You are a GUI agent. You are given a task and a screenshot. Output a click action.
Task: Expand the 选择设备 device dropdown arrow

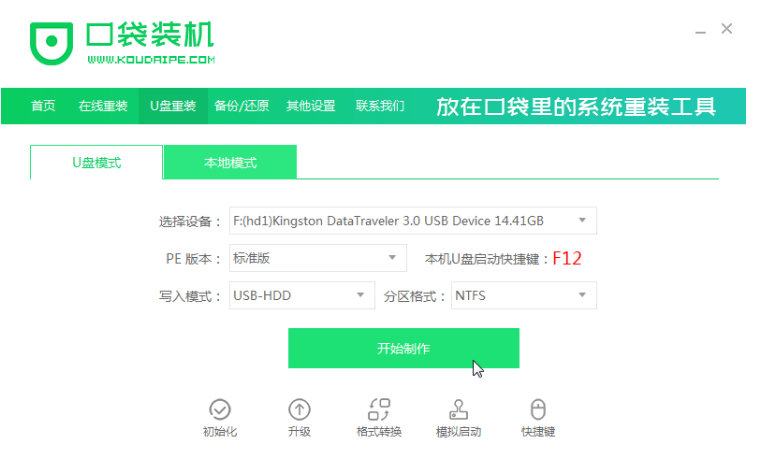point(582,220)
